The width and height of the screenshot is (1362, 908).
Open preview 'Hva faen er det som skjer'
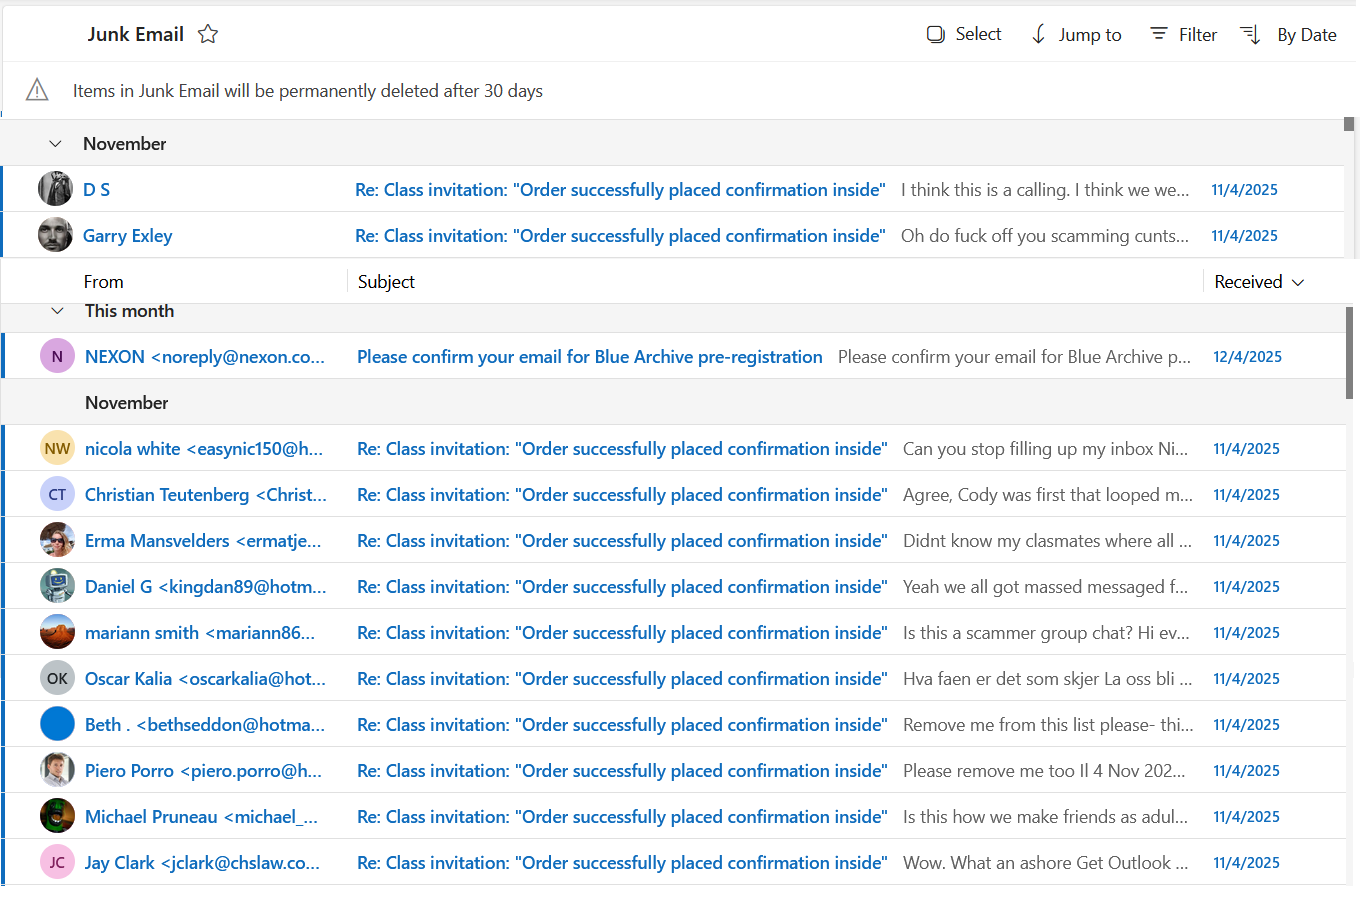pyautogui.click(x=1047, y=679)
